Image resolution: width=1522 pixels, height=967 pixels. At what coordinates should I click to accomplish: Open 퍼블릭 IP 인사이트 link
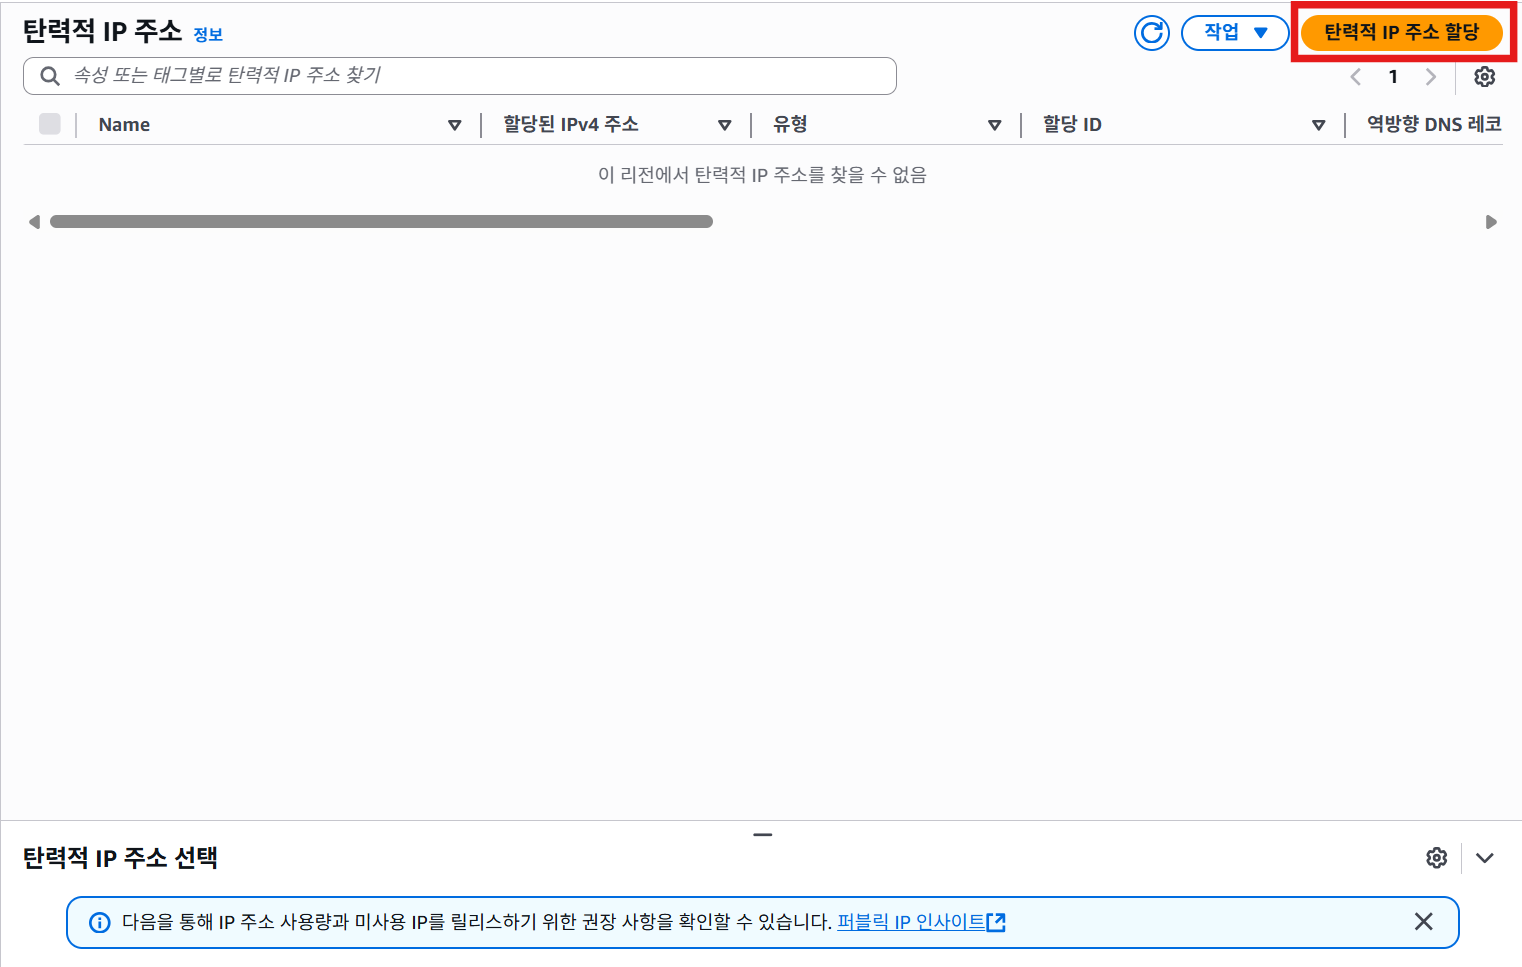[921, 922]
